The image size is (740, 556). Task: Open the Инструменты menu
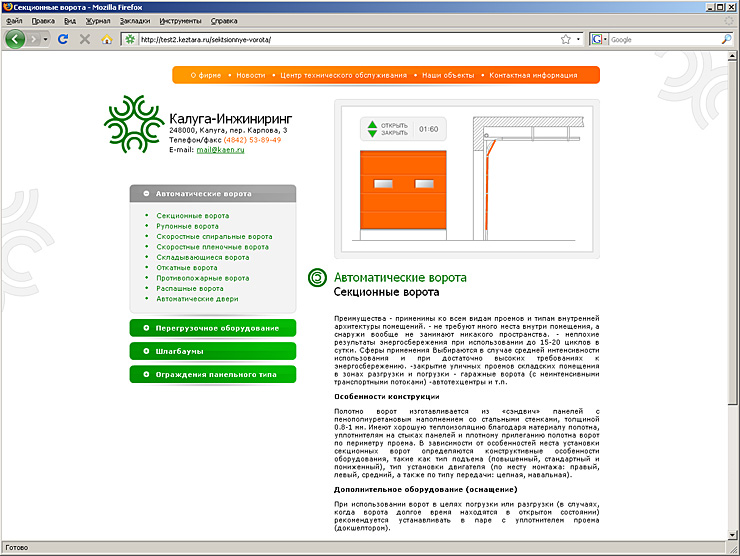pyautogui.click(x=182, y=20)
